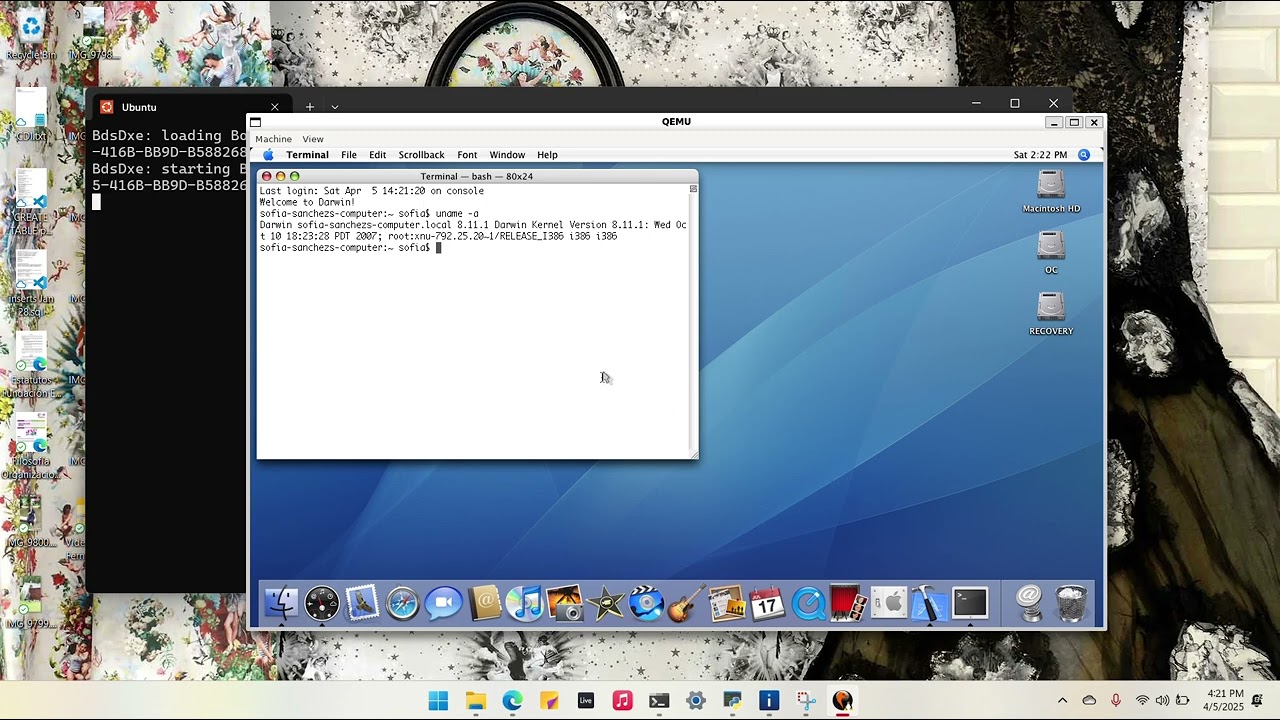Image resolution: width=1280 pixels, height=720 pixels.
Task: Open Mail stamp icon in dock
Action: click(362, 603)
